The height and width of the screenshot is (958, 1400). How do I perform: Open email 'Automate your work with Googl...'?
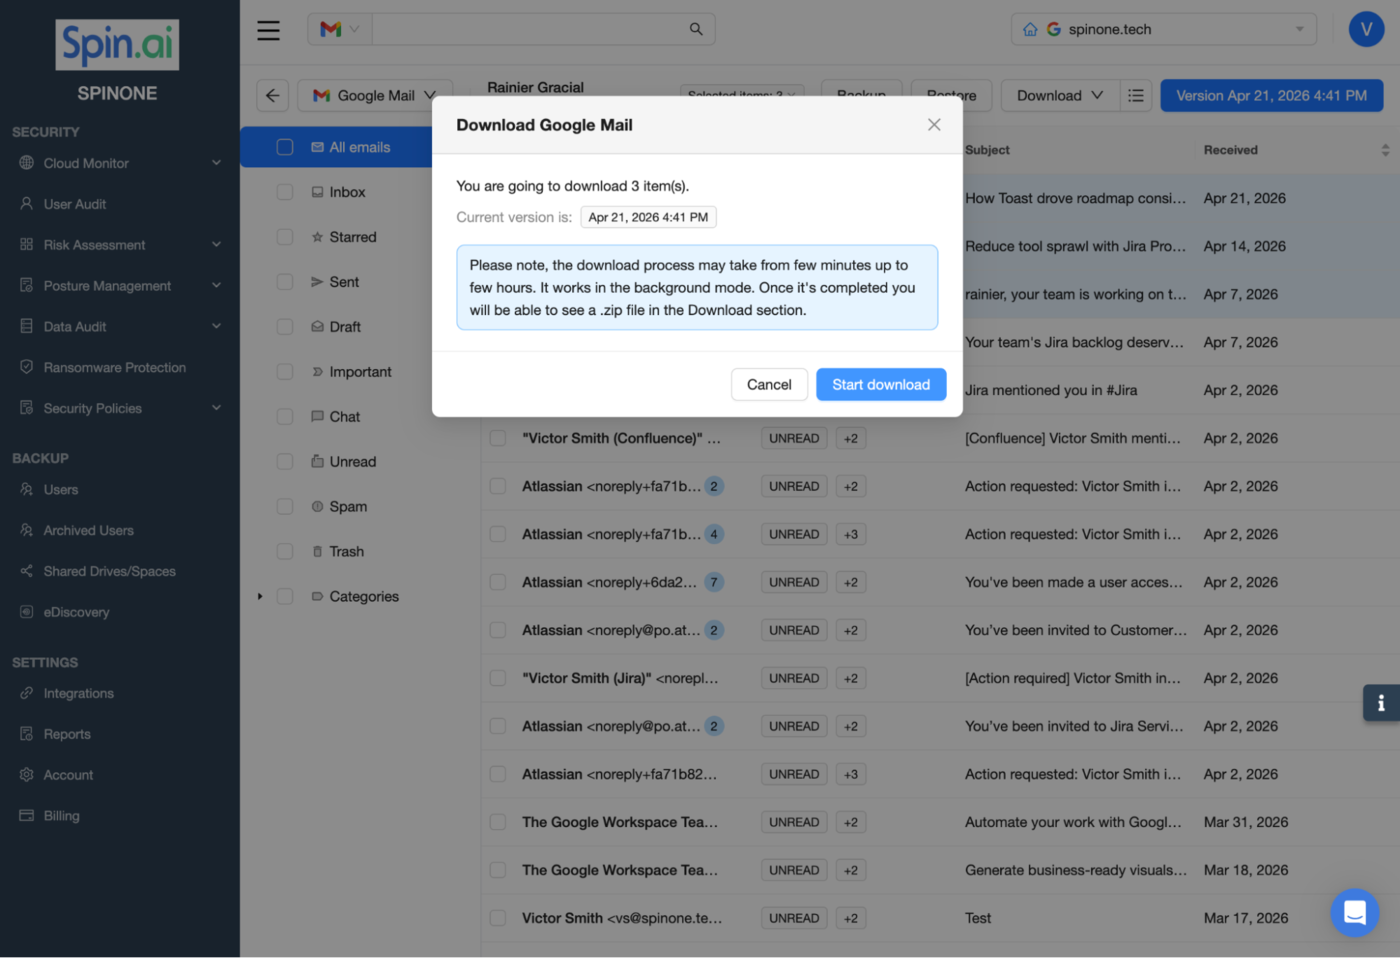[x=1073, y=822]
